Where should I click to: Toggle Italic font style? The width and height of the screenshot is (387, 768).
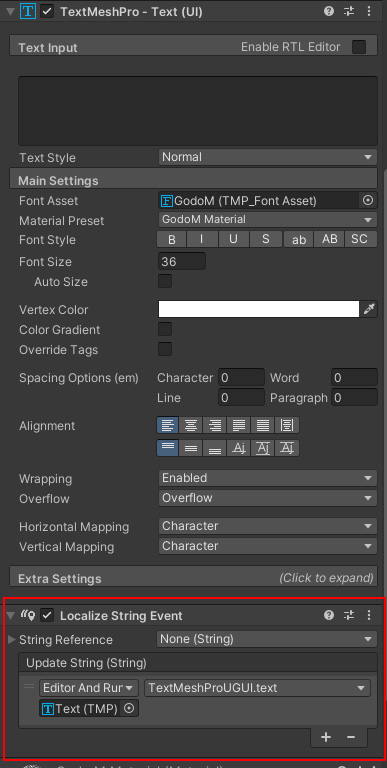[x=202, y=240]
